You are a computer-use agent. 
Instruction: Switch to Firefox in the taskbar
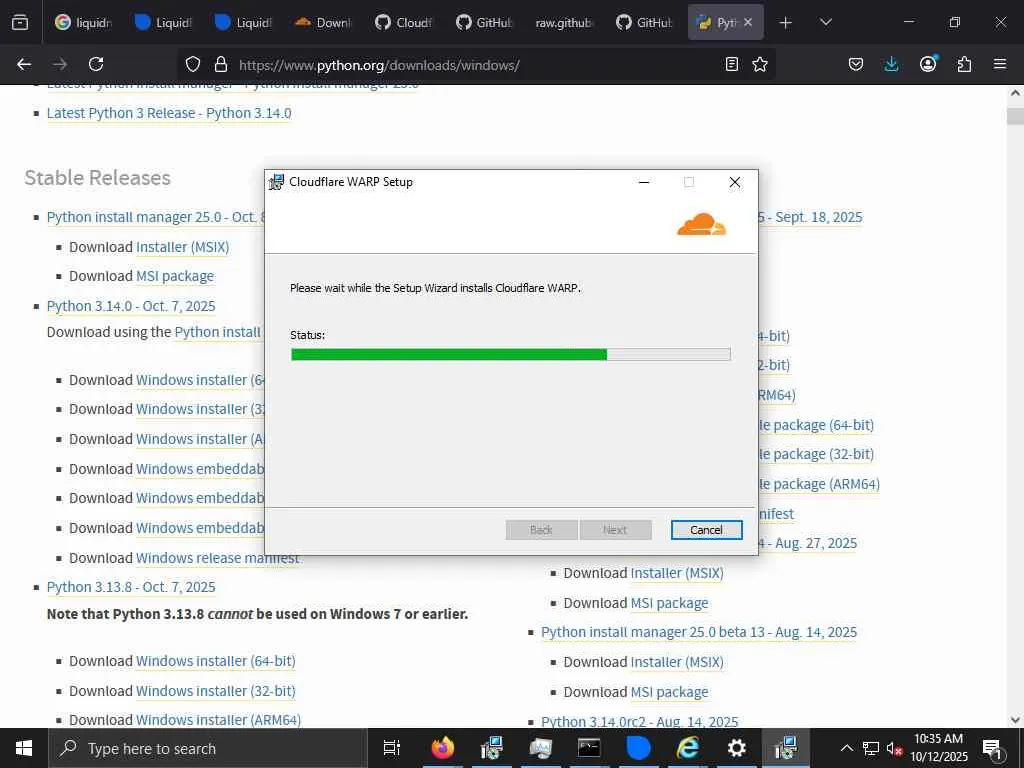coord(443,748)
